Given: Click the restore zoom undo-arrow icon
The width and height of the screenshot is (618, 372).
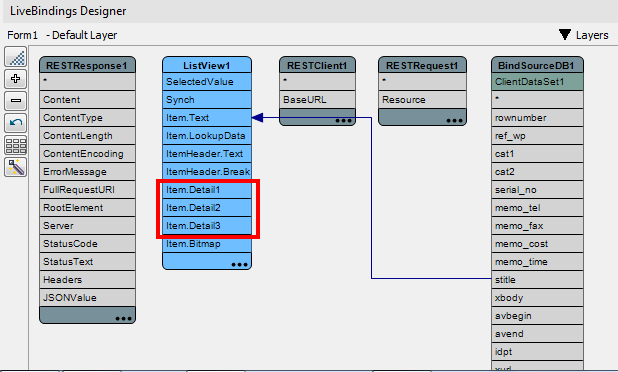Looking at the screenshot, I should [16, 123].
